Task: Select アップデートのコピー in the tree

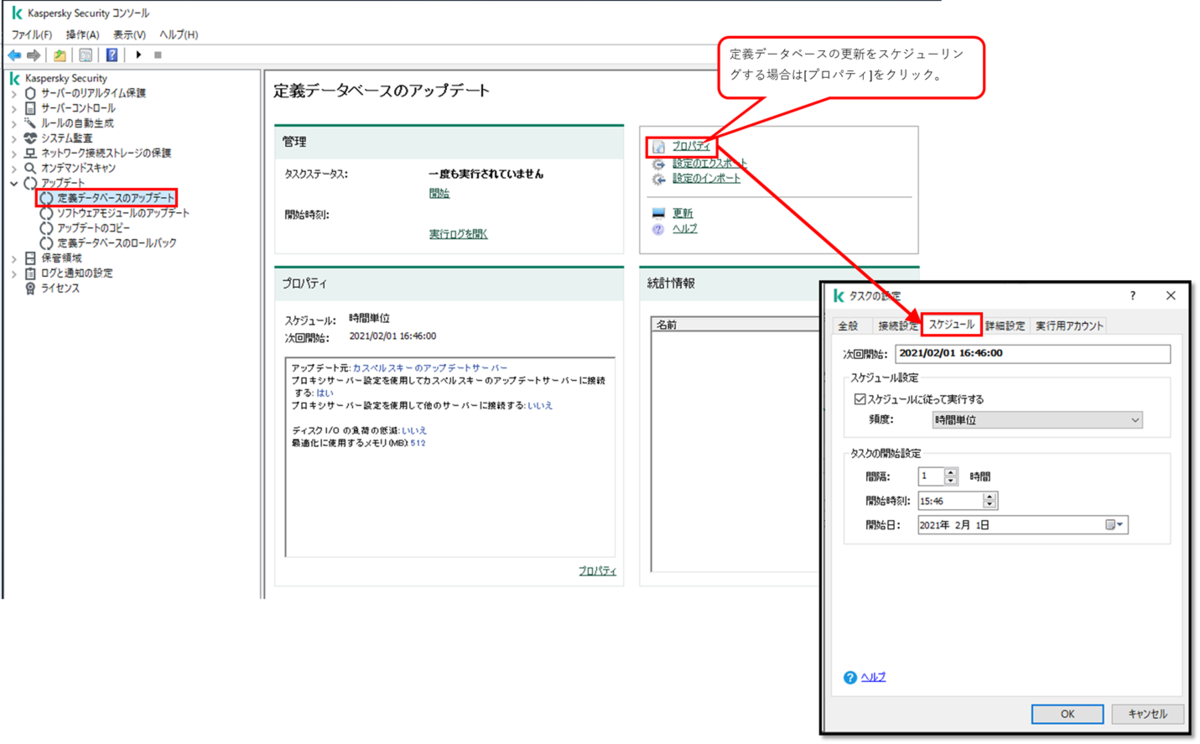Action: point(96,228)
